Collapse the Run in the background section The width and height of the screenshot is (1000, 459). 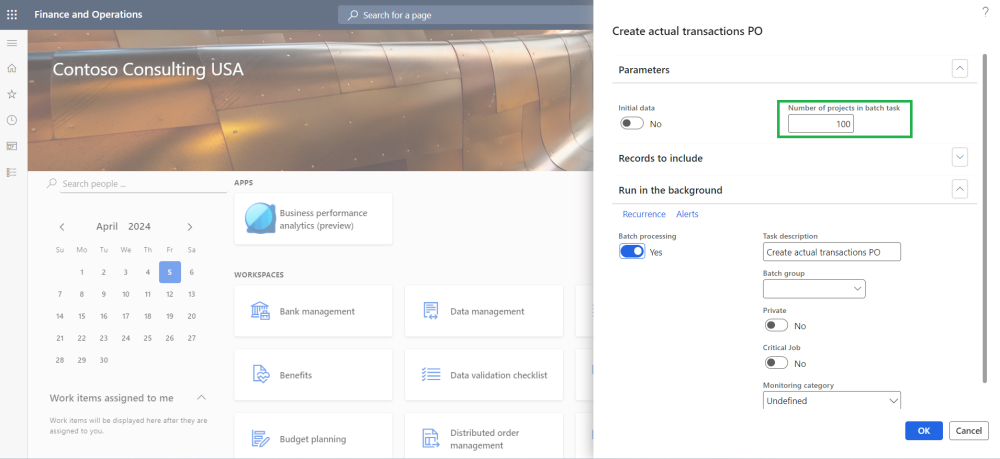(960, 189)
